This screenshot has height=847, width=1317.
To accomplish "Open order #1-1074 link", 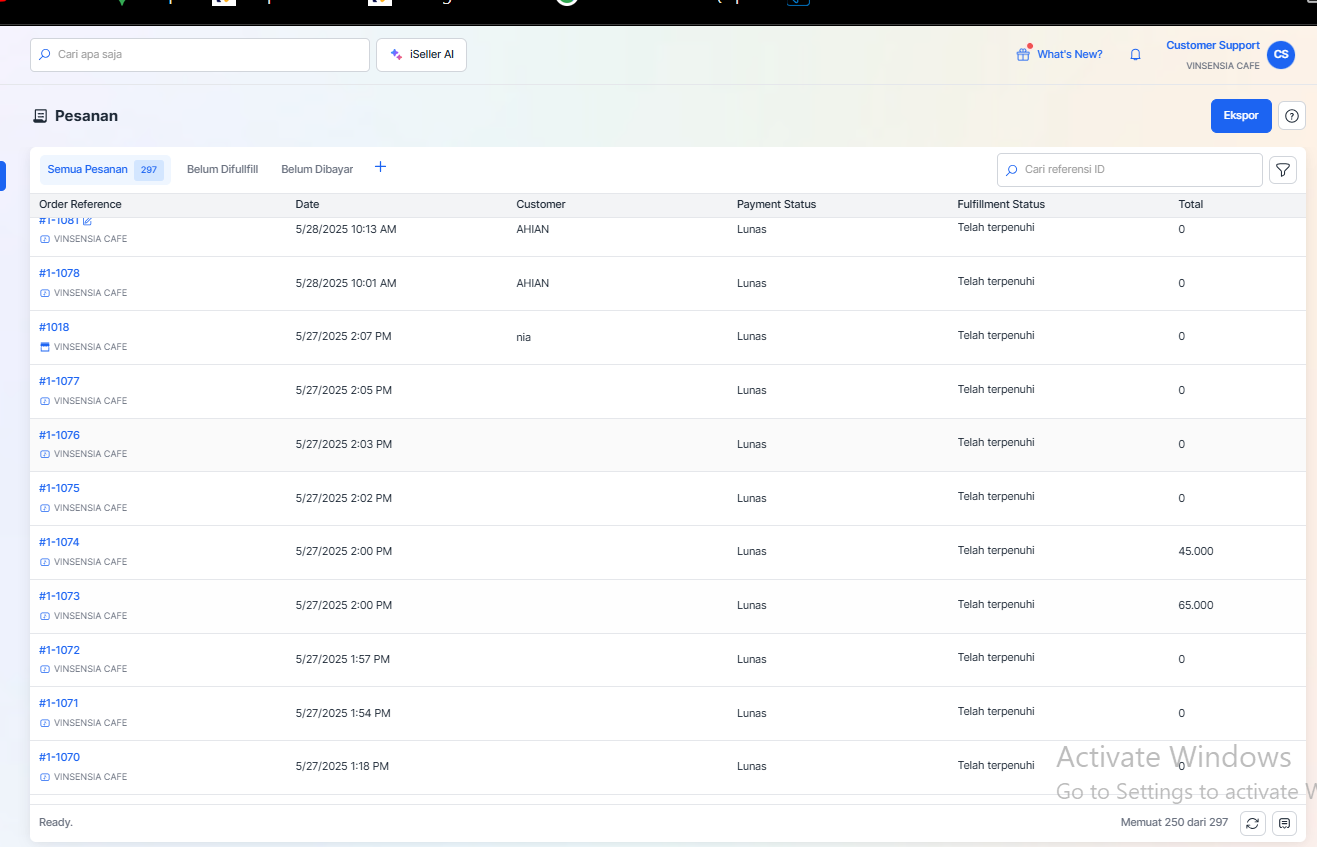I will point(59,542).
